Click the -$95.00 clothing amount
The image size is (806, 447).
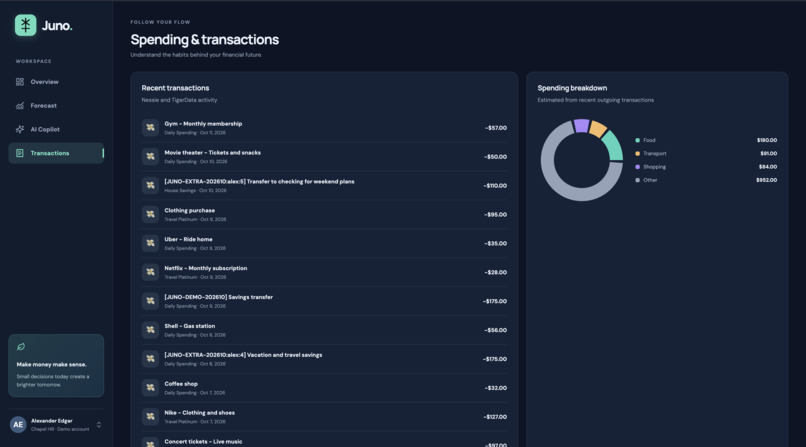(x=495, y=214)
